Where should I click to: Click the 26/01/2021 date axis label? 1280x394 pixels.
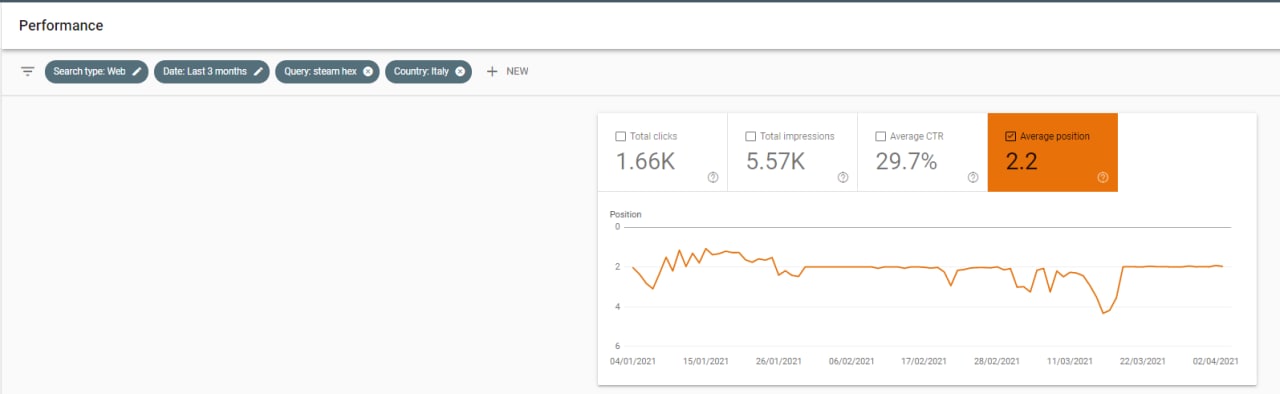click(778, 361)
